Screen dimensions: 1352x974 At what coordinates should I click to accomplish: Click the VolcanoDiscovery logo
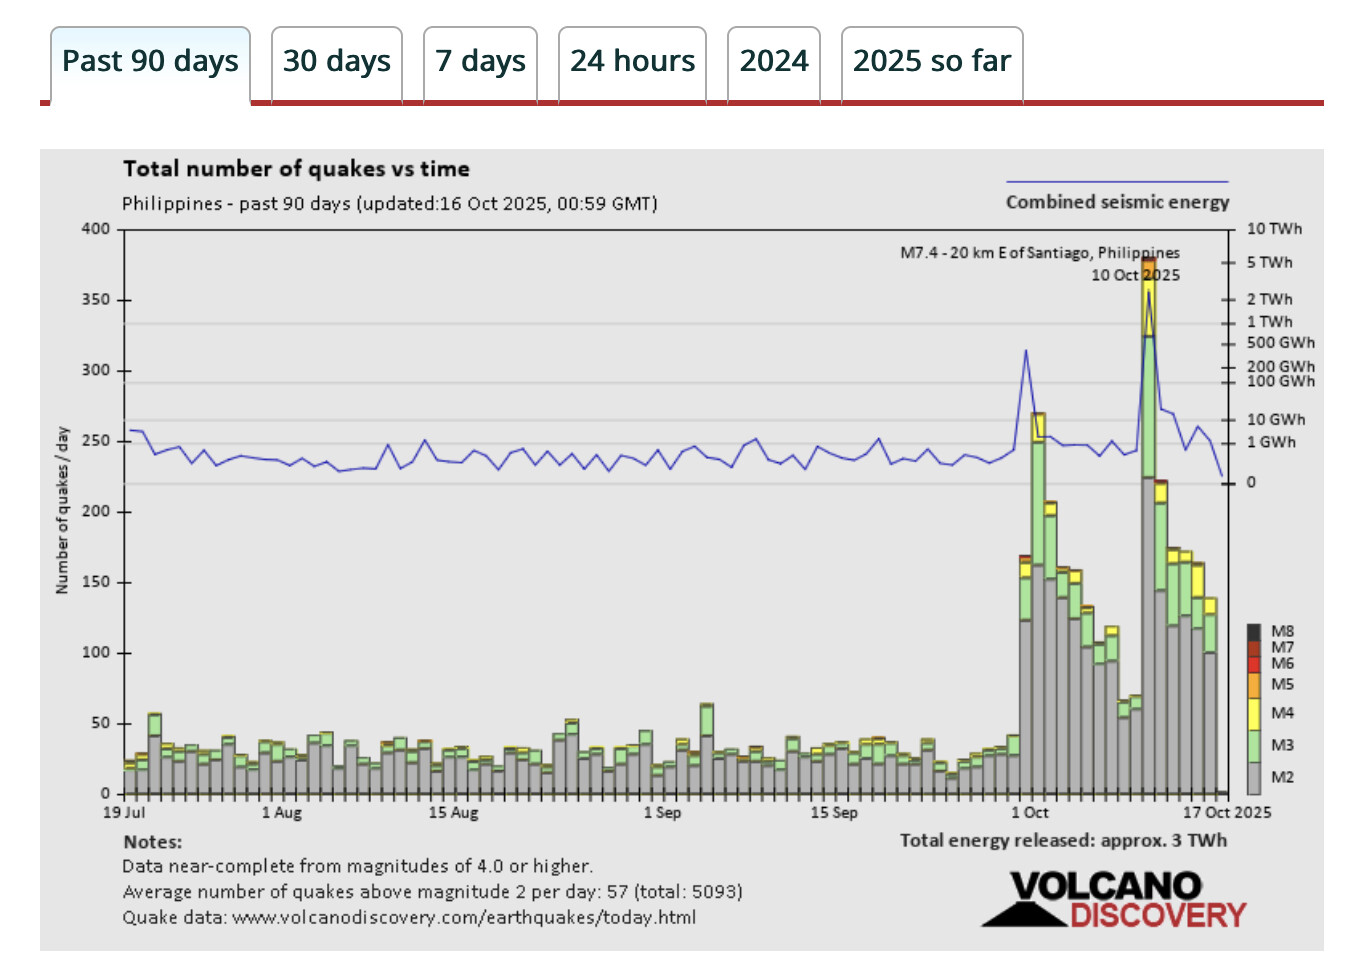point(1114,899)
